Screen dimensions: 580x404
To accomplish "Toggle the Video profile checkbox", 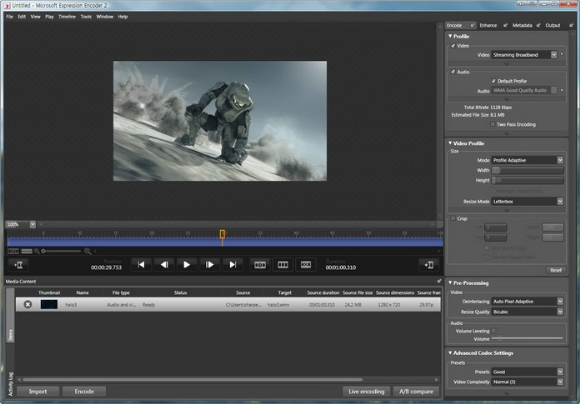I will (x=453, y=46).
